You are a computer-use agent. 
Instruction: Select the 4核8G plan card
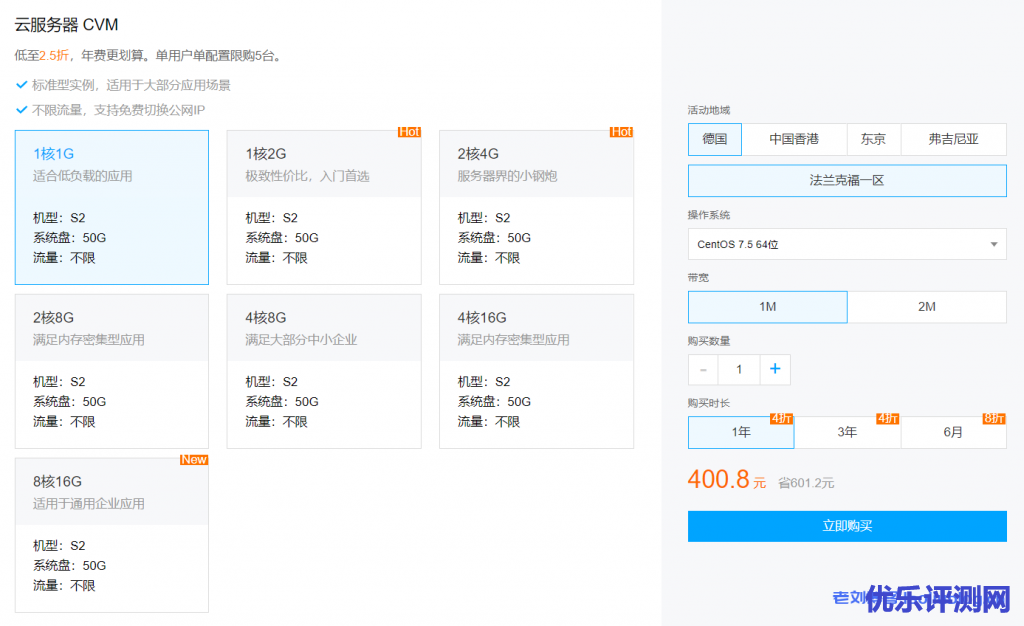pyautogui.click(x=324, y=371)
